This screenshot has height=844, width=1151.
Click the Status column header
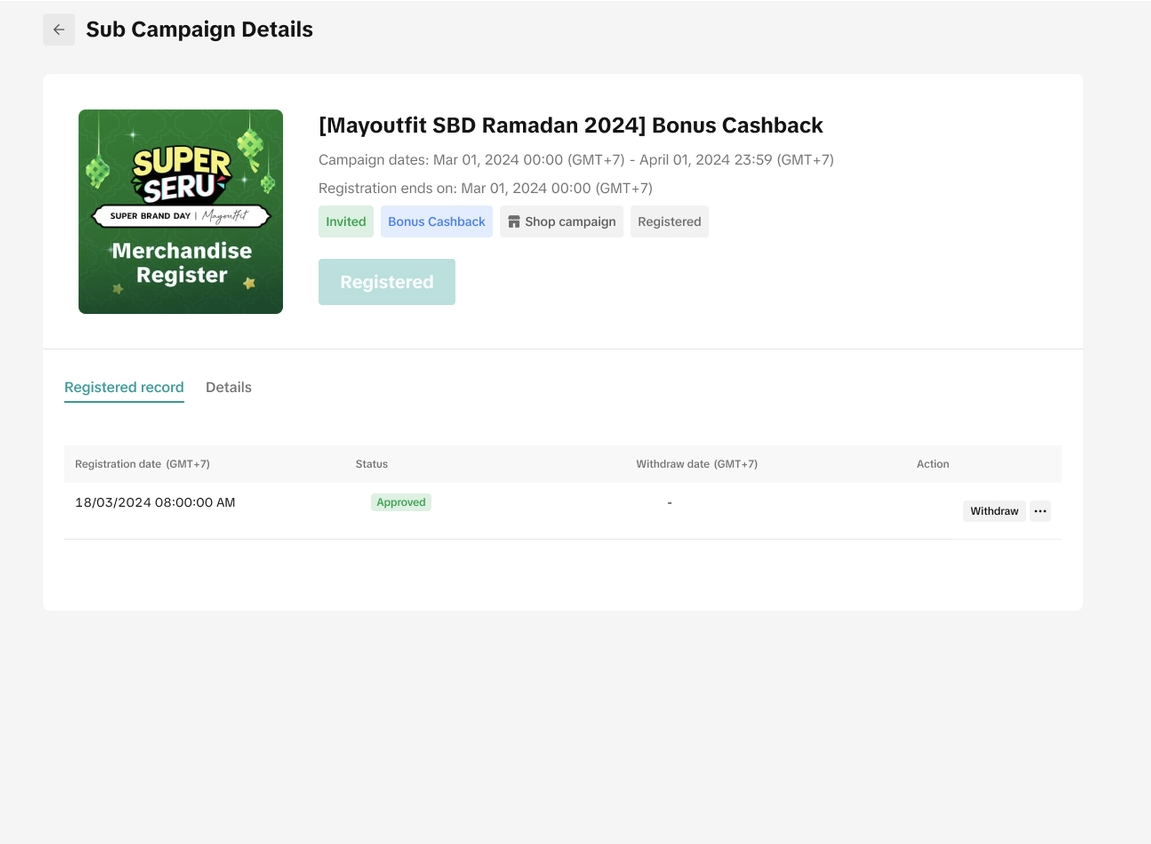(x=371, y=464)
